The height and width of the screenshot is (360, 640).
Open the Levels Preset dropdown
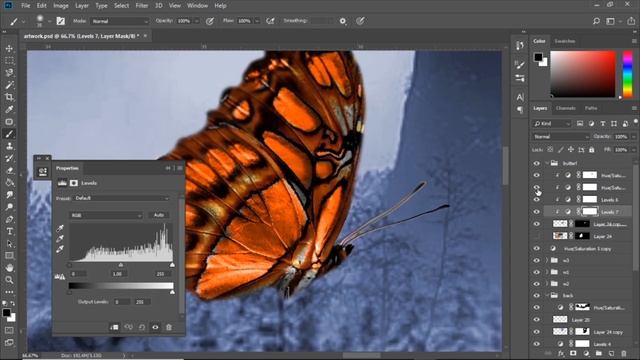click(122, 198)
